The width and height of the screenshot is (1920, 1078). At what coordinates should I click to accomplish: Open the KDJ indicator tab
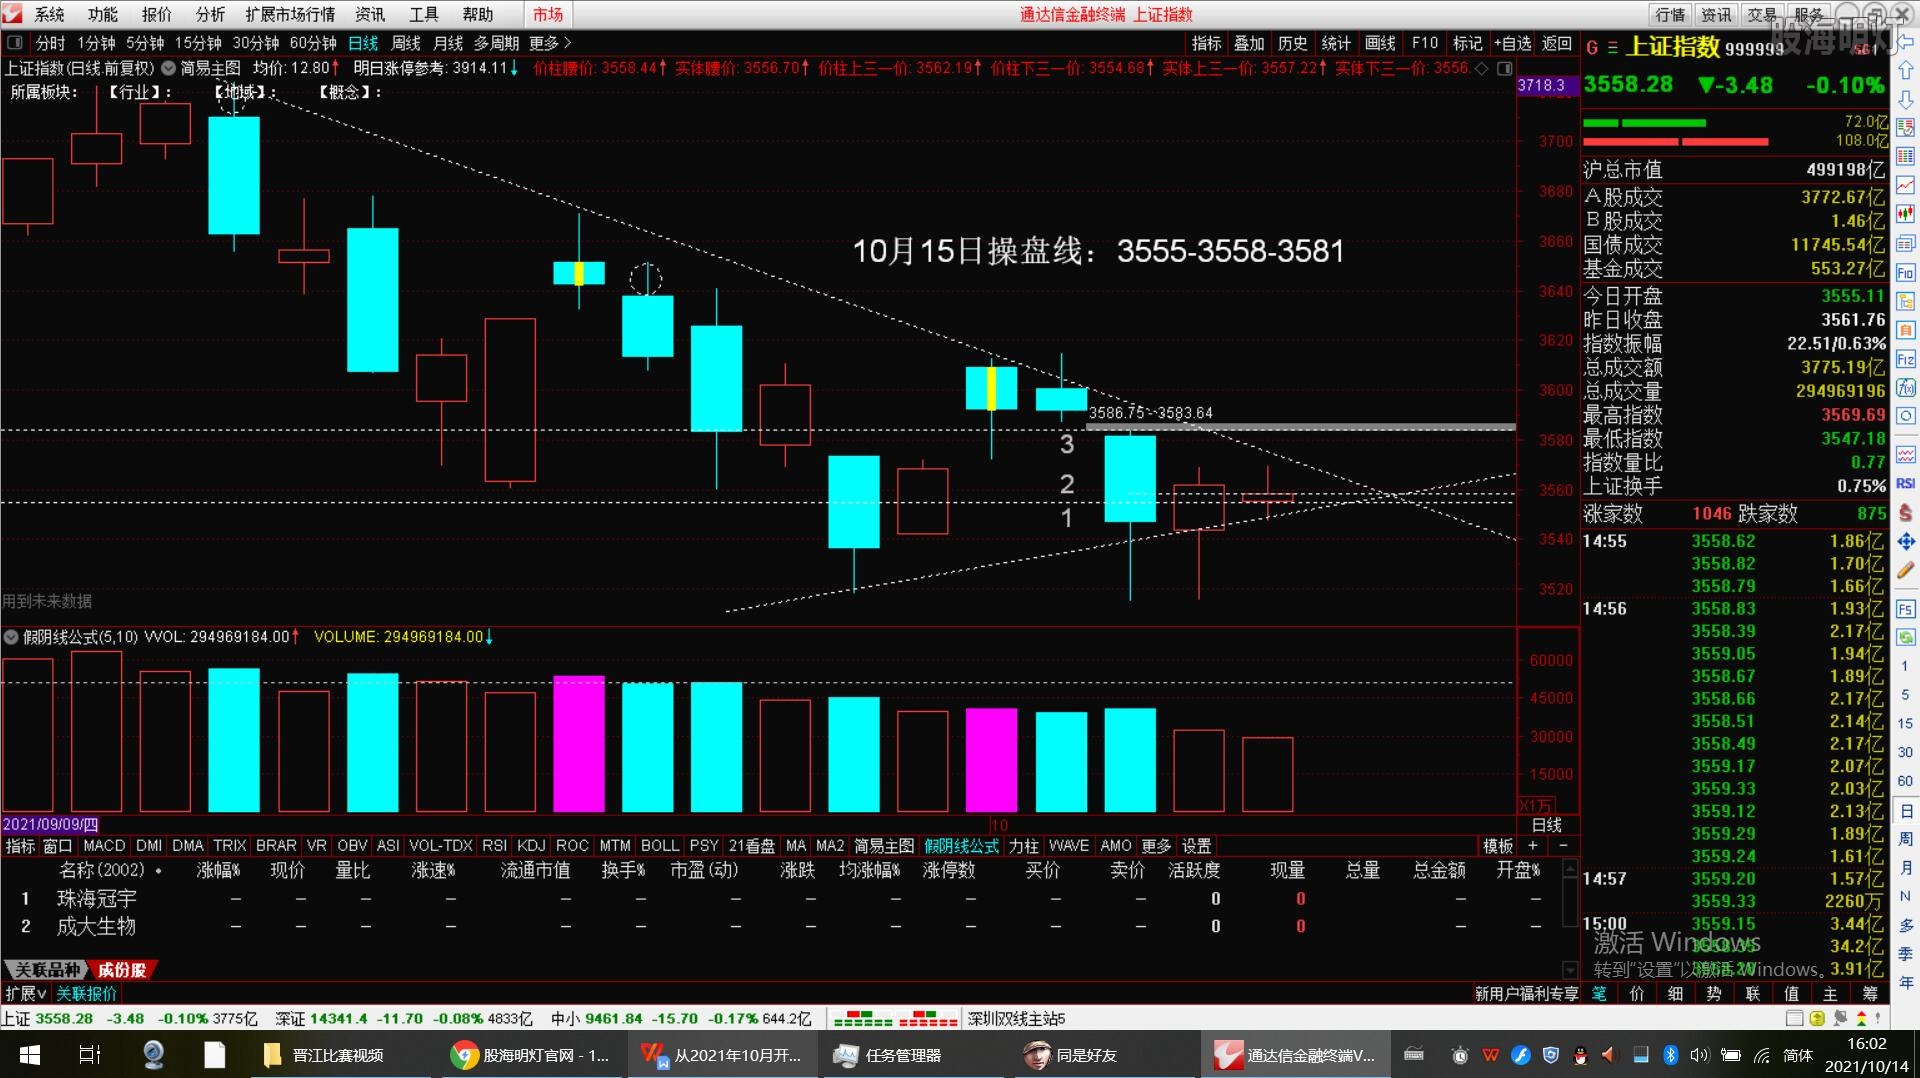pyautogui.click(x=531, y=846)
